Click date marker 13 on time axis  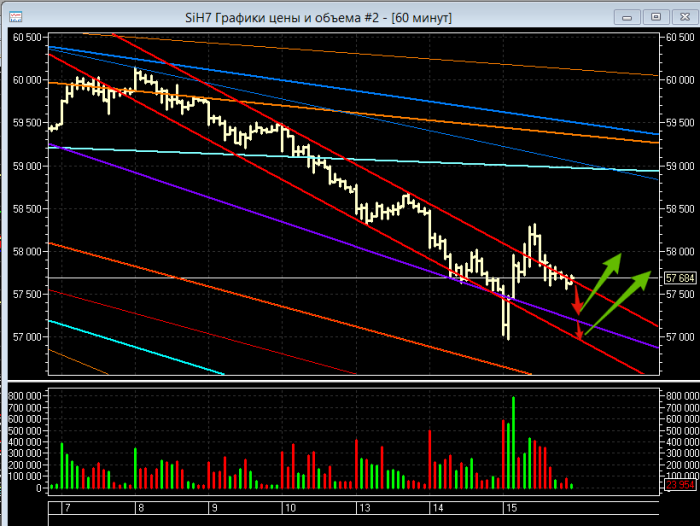point(365,508)
